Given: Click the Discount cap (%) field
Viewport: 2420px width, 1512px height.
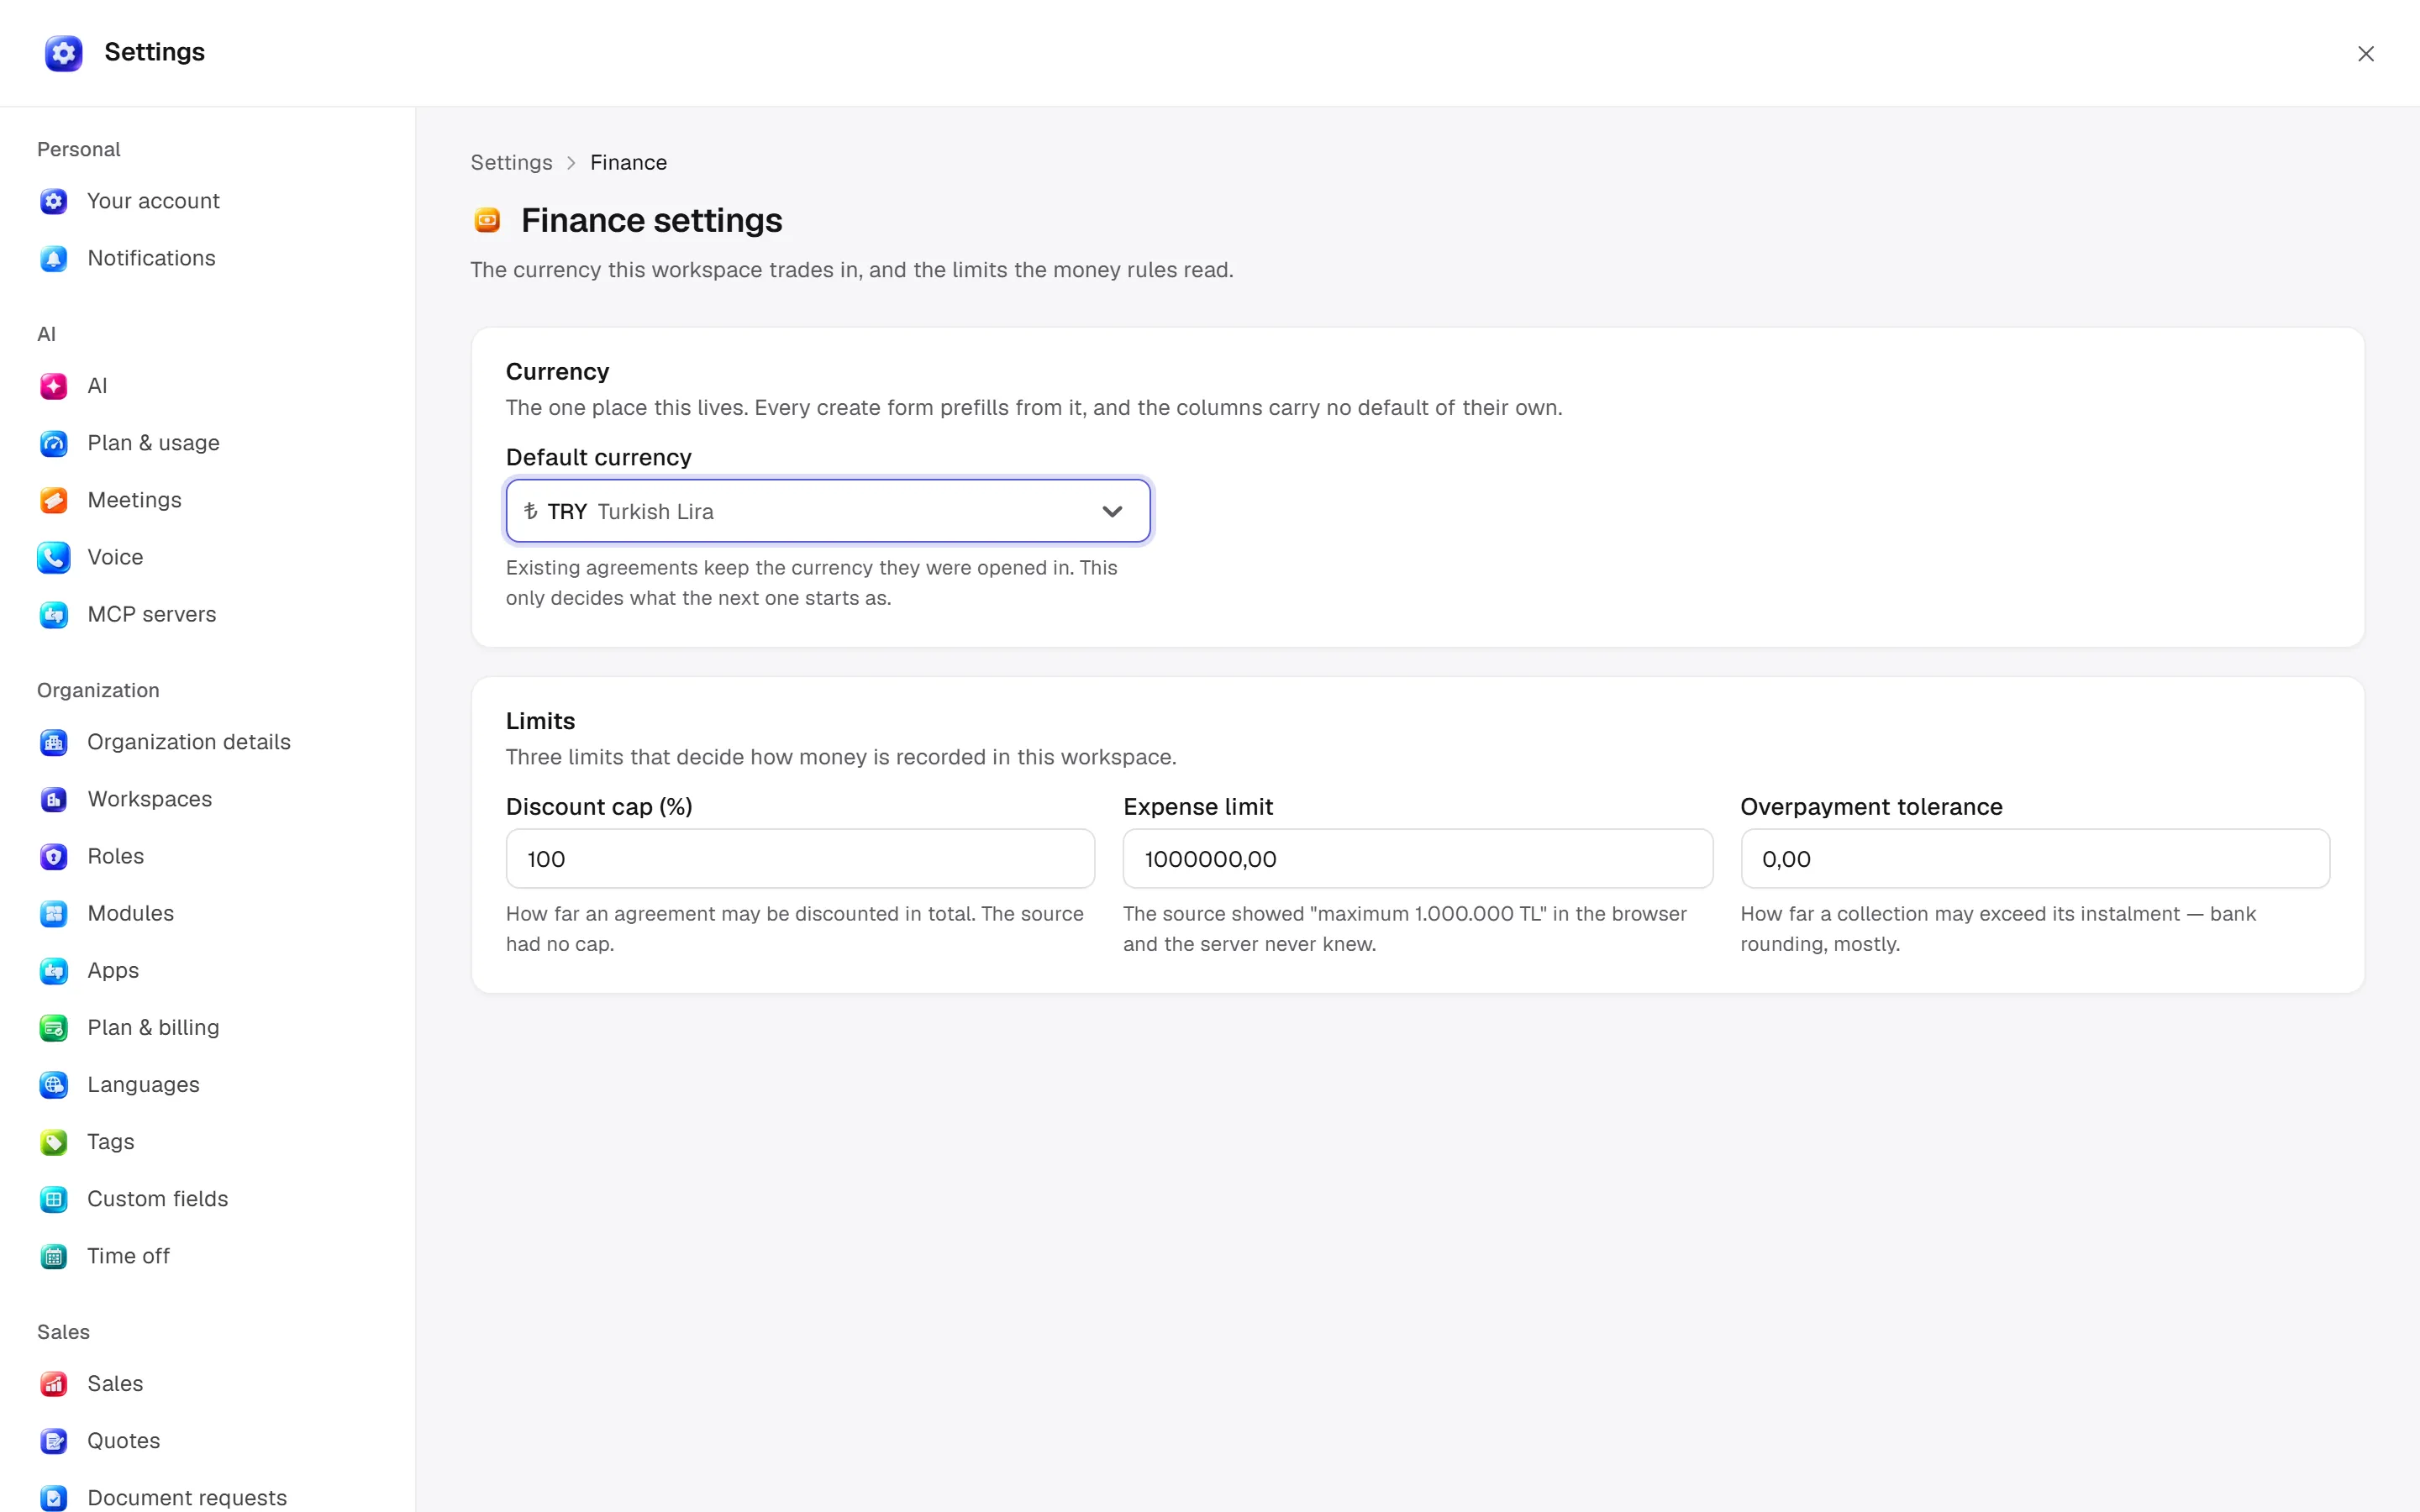Looking at the screenshot, I should [x=800, y=858].
